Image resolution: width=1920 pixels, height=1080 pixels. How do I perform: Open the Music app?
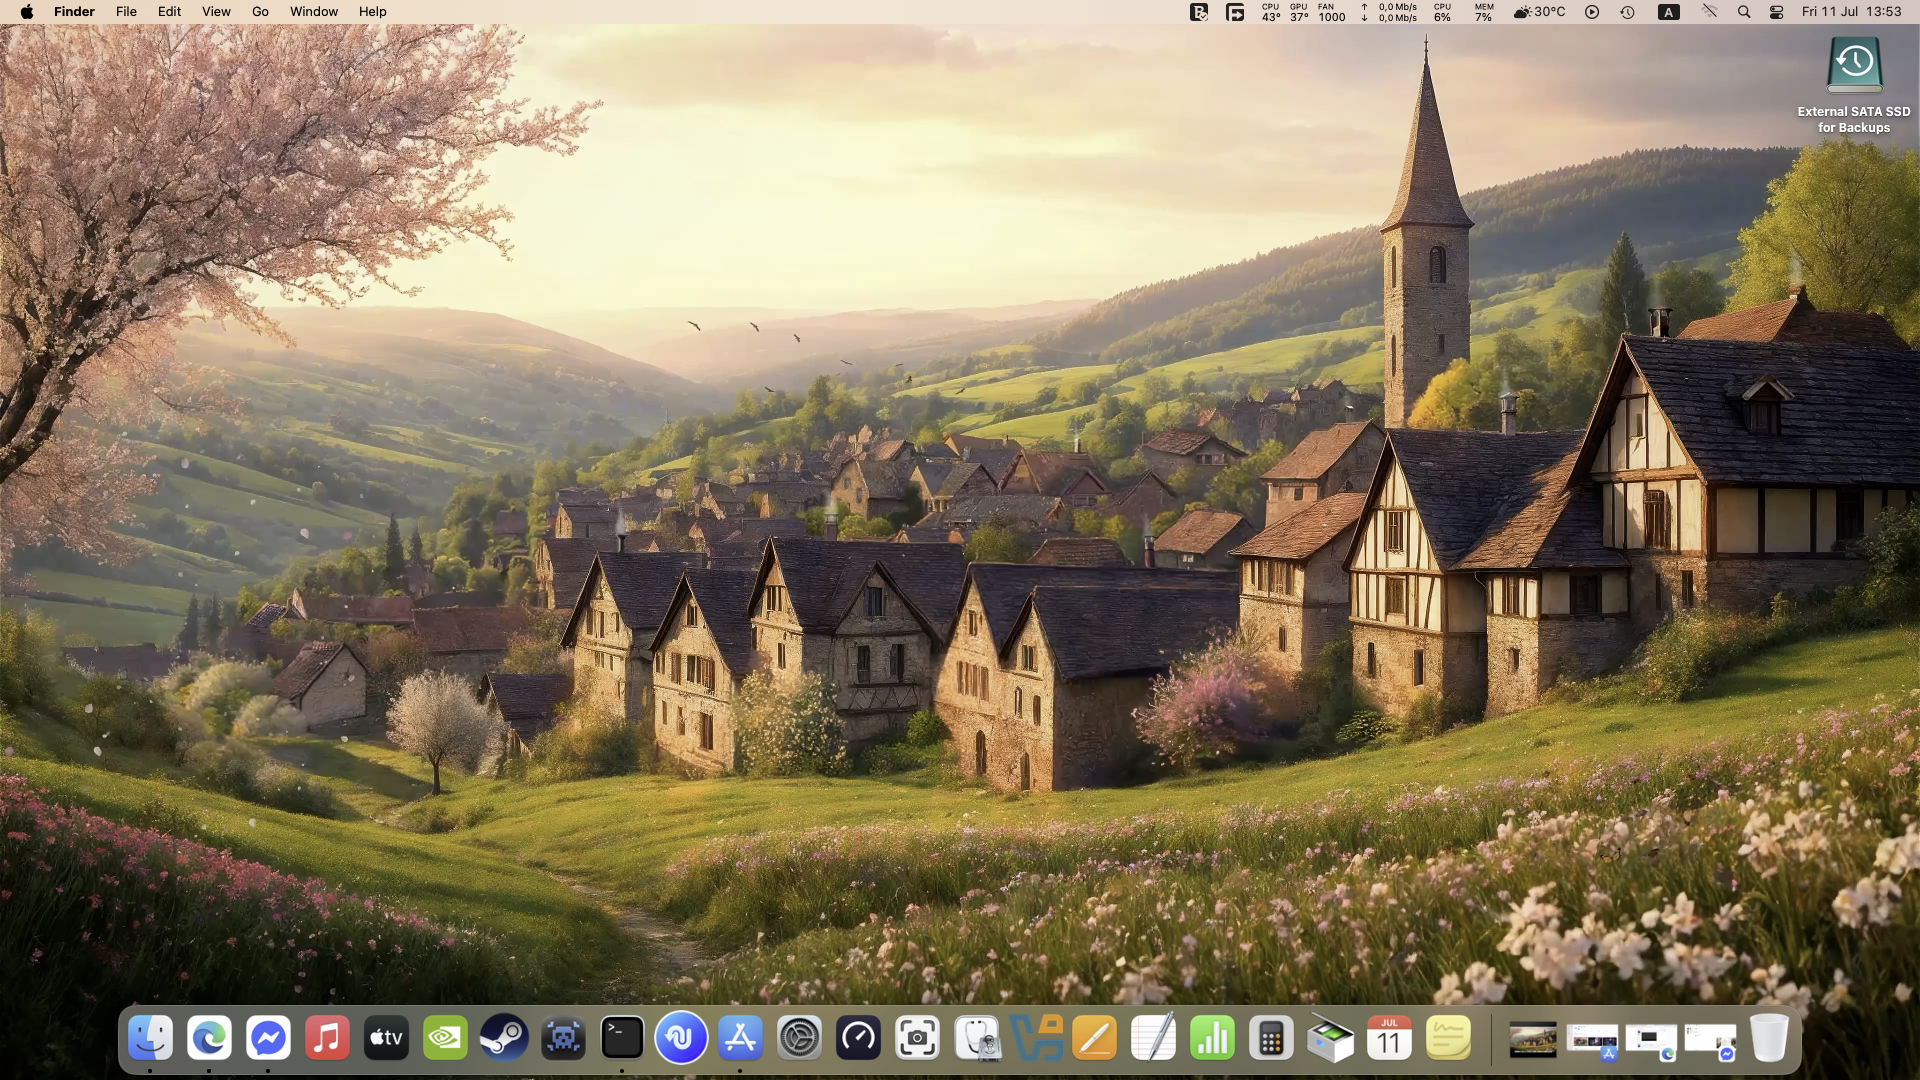327,1039
